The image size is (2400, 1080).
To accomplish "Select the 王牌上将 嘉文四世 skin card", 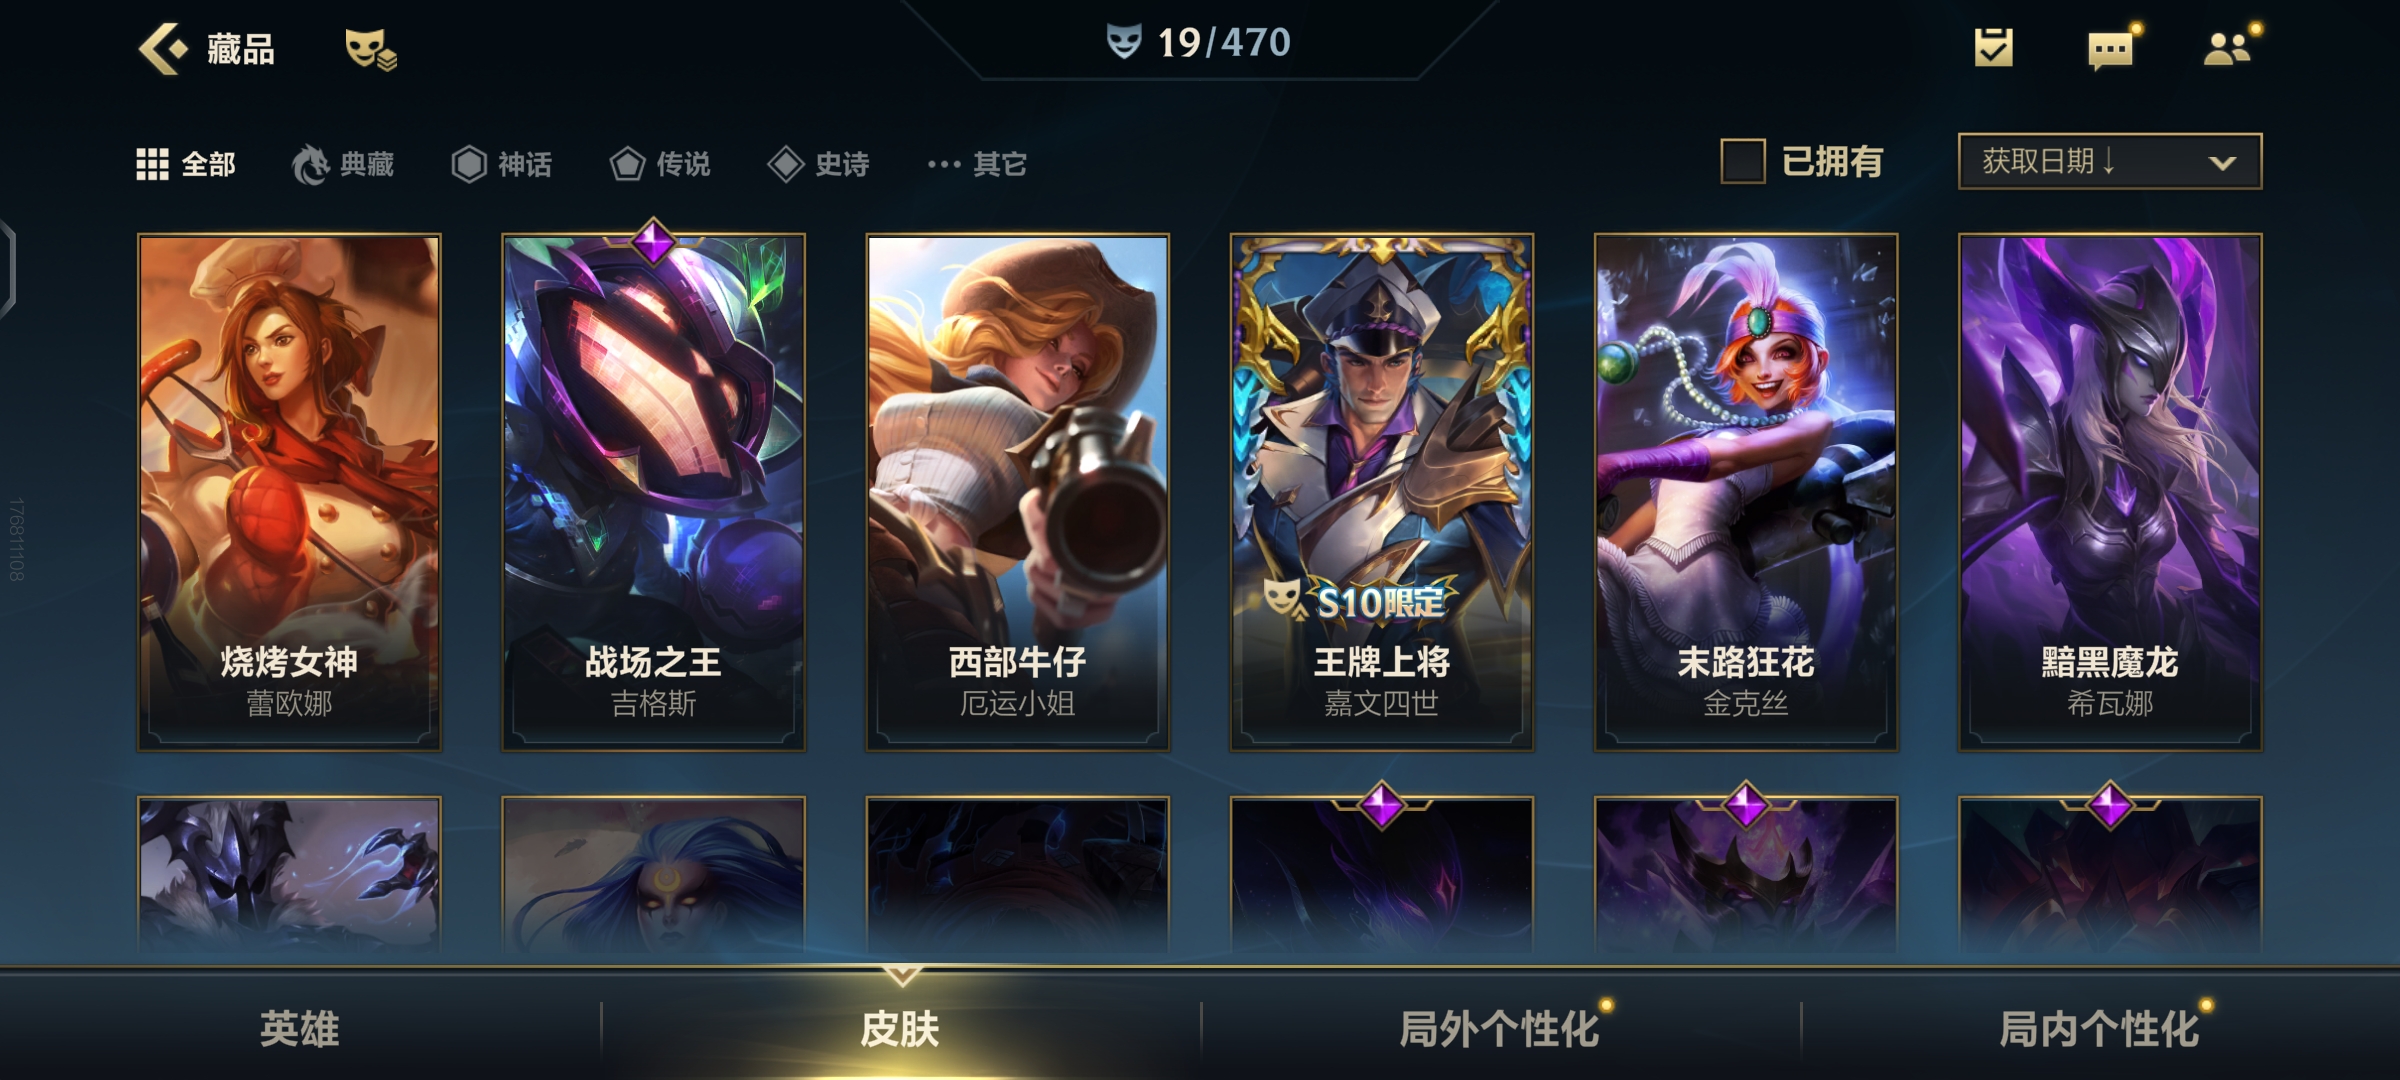I will point(1381,492).
